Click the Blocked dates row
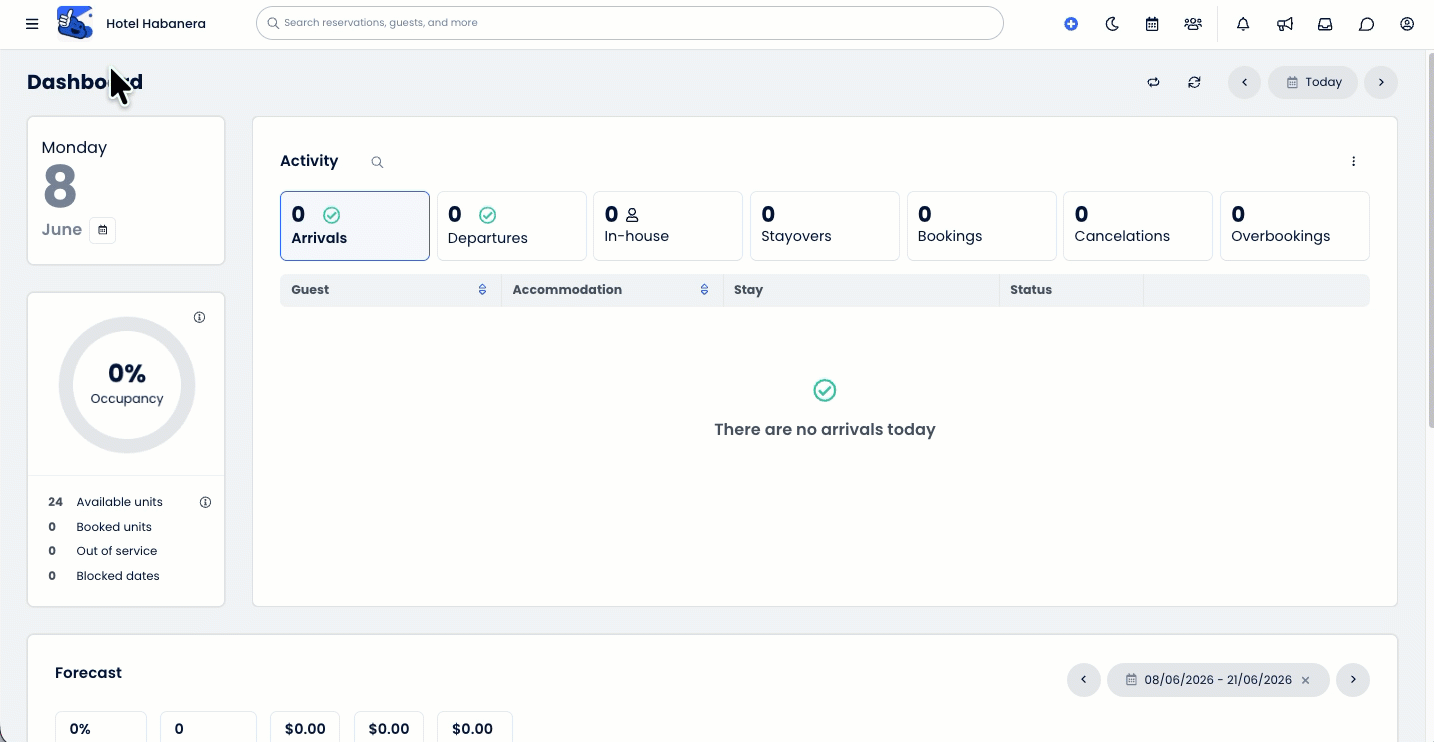1434x742 pixels. pos(126,576)
